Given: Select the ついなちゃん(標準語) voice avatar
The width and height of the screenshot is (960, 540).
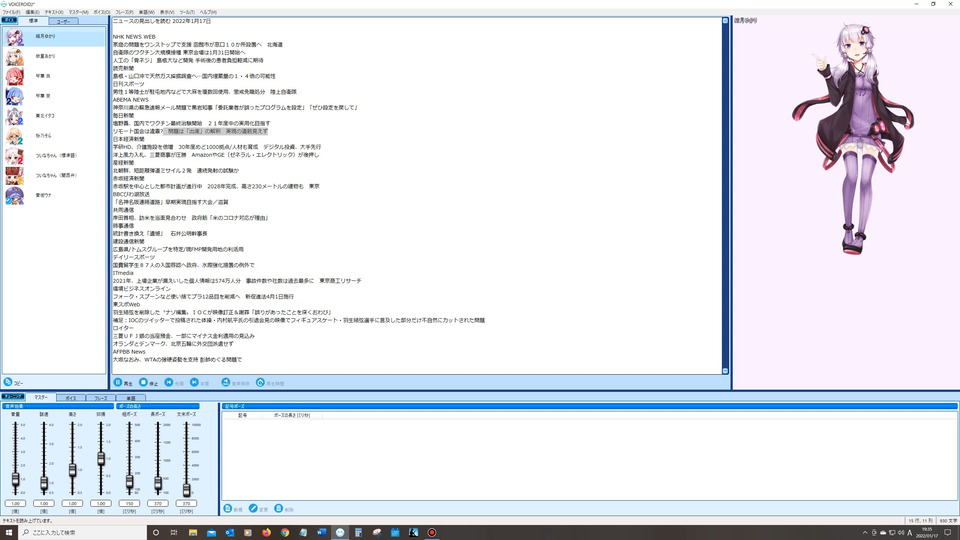Looking at the screenshot, I should point(14,156).
